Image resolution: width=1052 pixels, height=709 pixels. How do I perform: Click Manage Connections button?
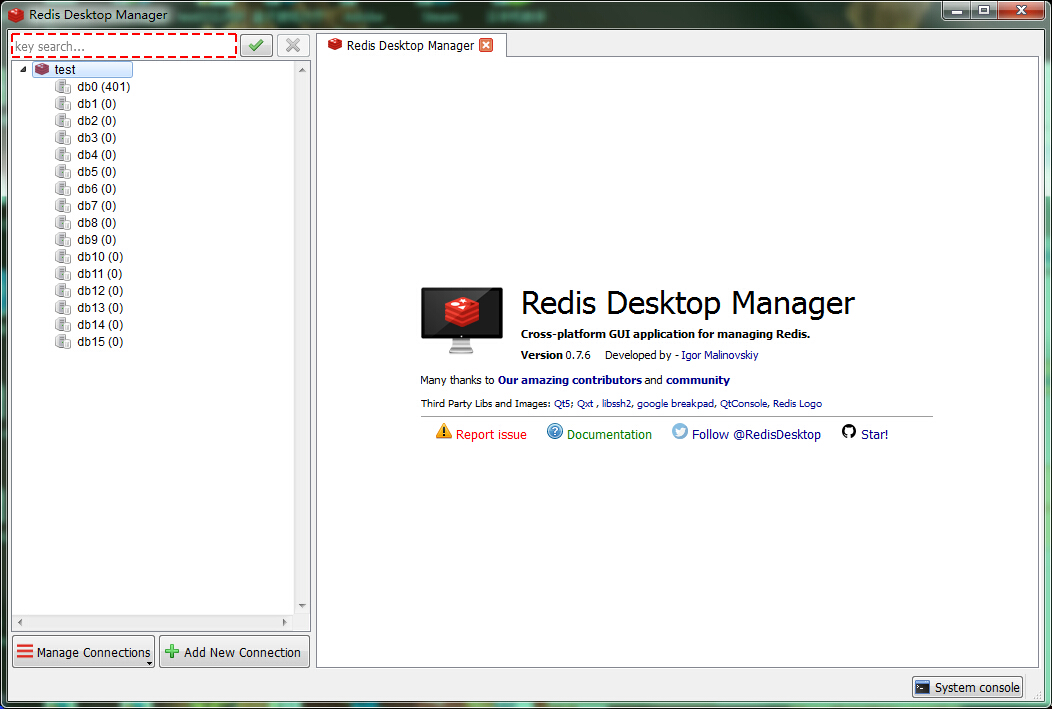pos(84,652)
